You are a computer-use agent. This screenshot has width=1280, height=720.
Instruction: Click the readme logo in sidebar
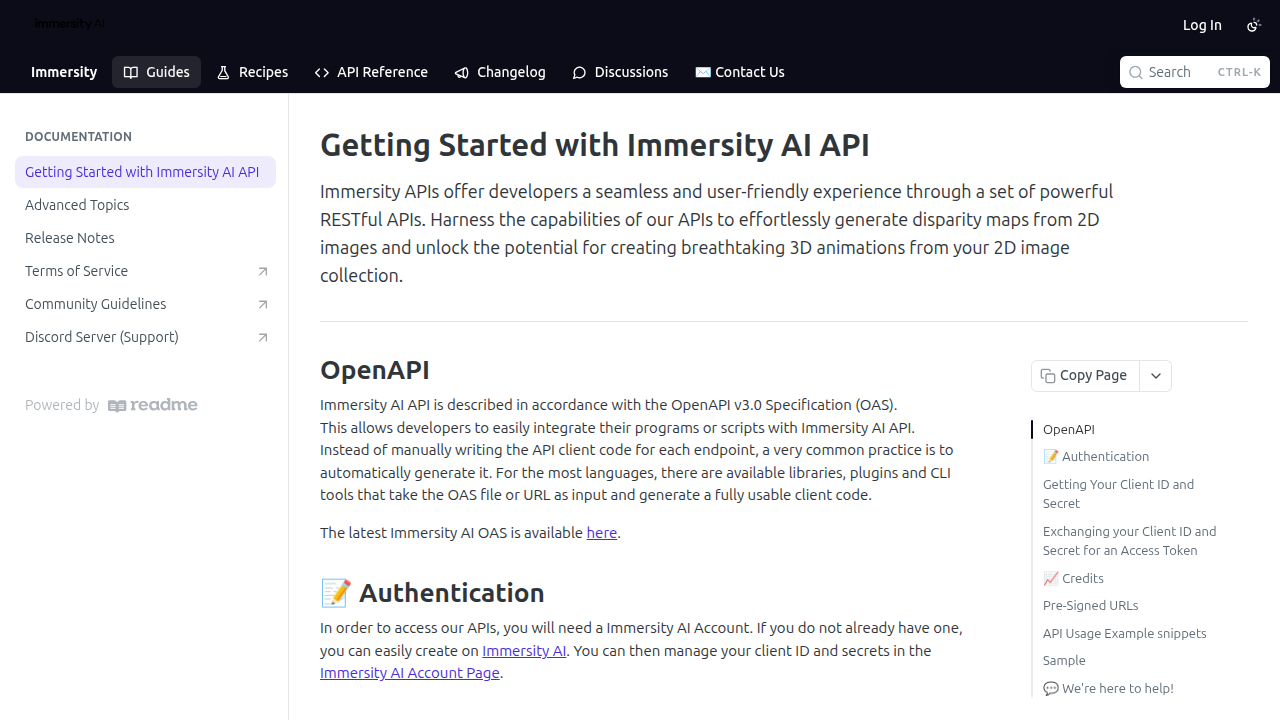(153, 405)
